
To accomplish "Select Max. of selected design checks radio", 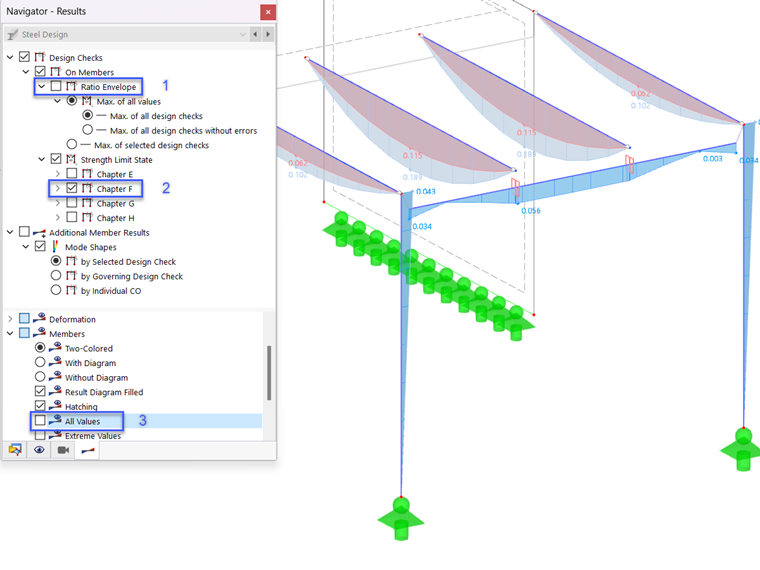I will click(x=72, y=144).
